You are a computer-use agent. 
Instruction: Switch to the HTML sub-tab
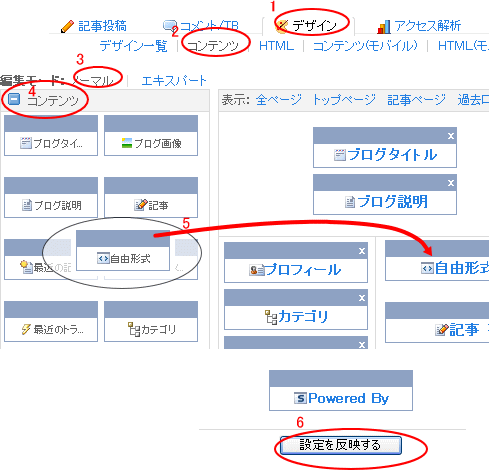[x=276, y=46]
